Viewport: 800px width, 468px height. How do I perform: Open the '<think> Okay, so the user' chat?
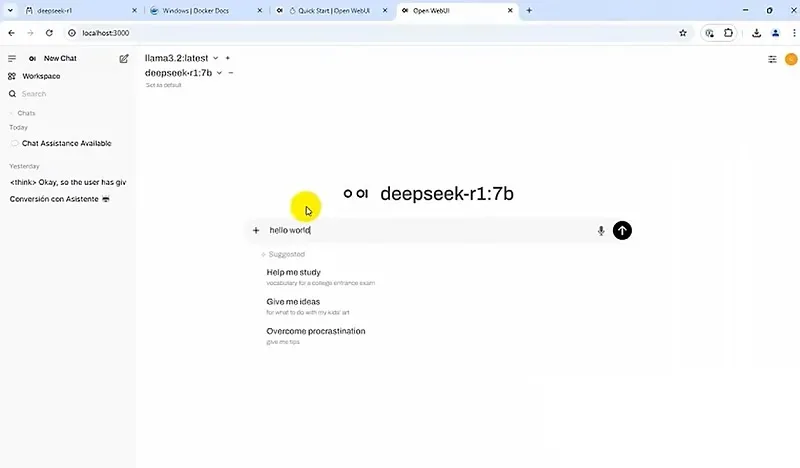pyautogui.click(x=68, y=182)
